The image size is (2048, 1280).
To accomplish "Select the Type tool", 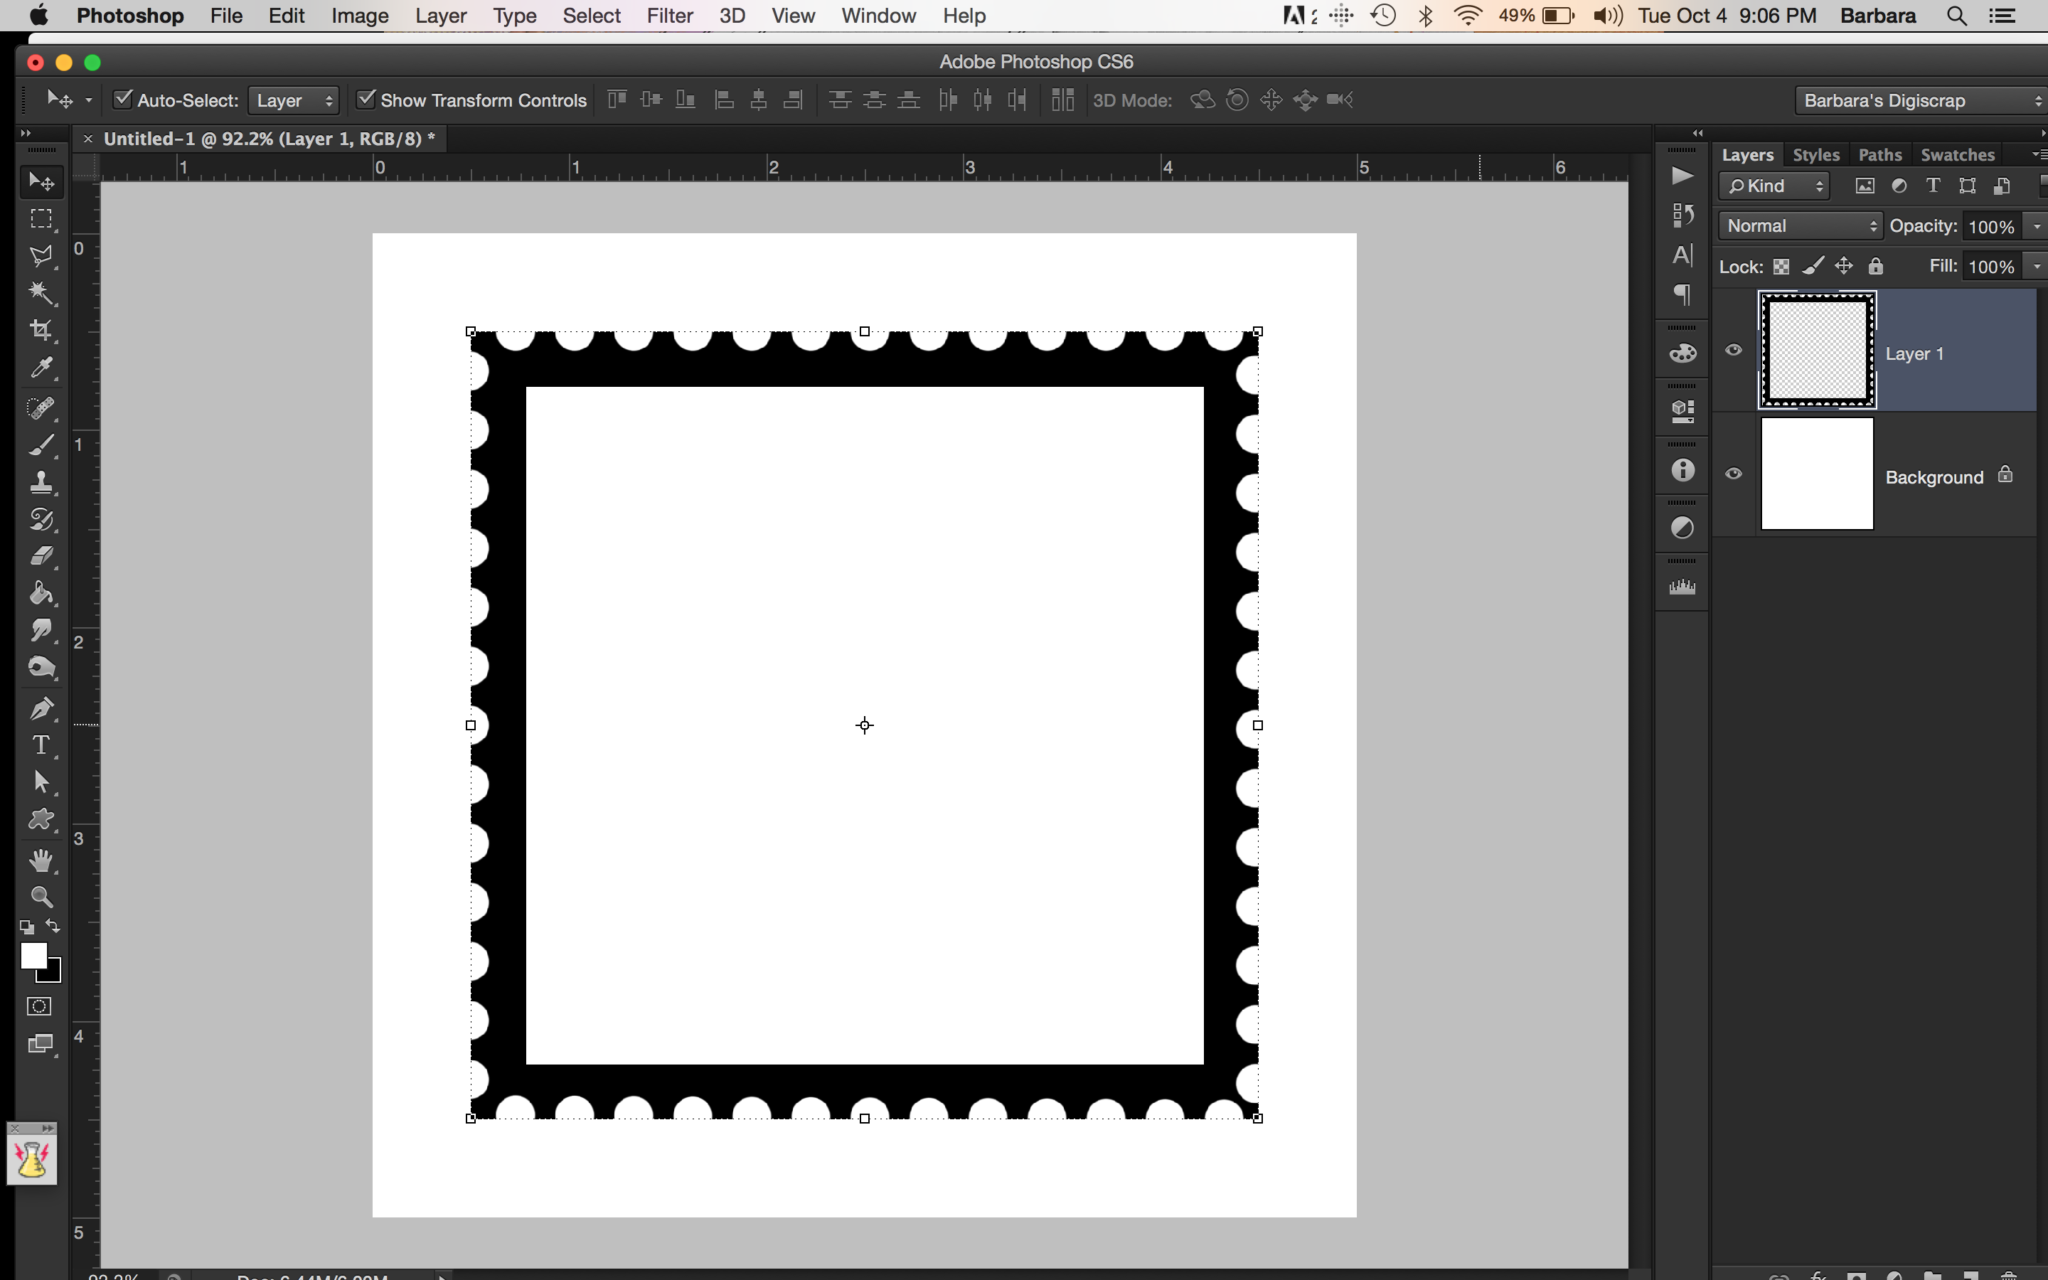I will (x=40, y=745).
